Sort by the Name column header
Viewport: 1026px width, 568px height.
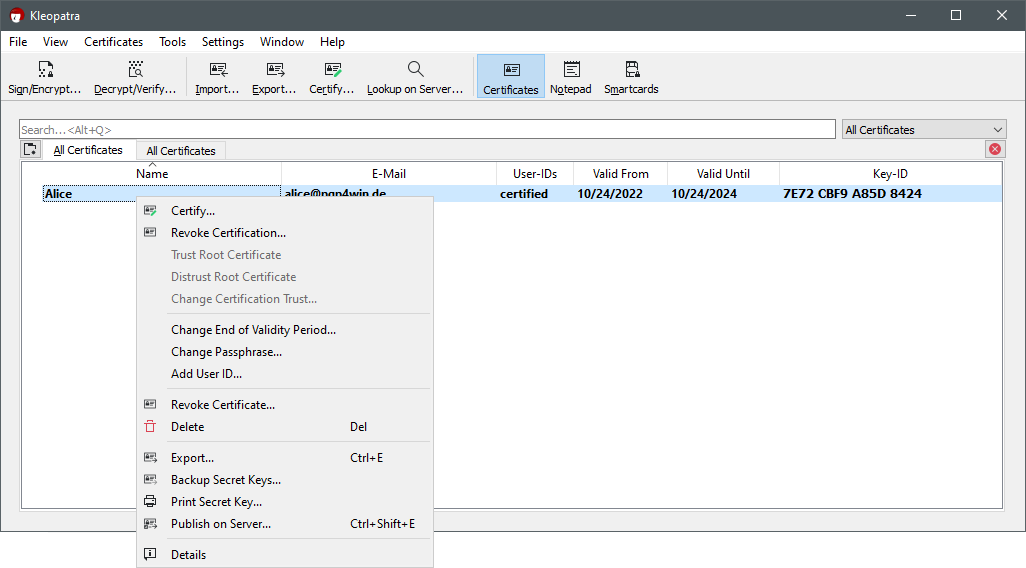click(152, 173)
